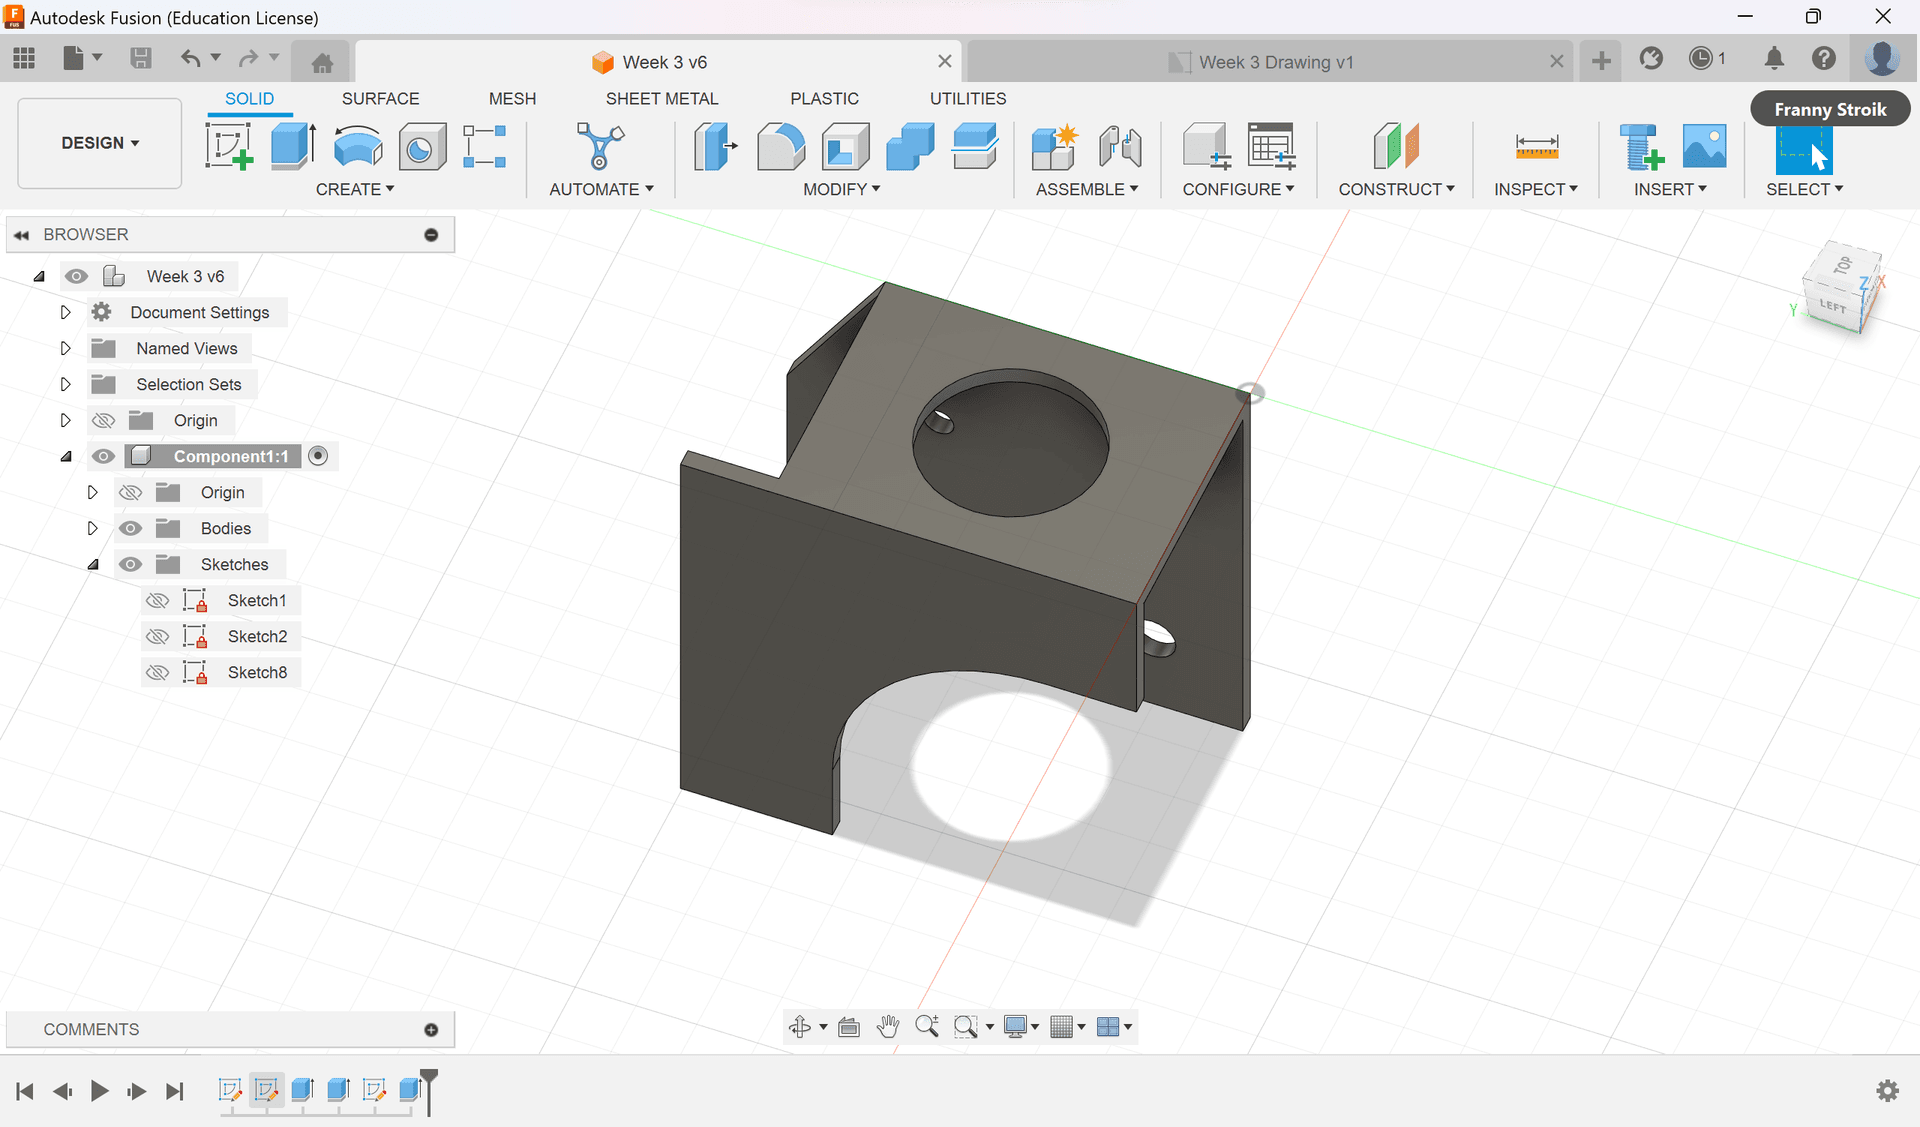The width and height of the screenshot is (1920, 1127).
Task: Select the Combine tool
Action: (910, 146)
